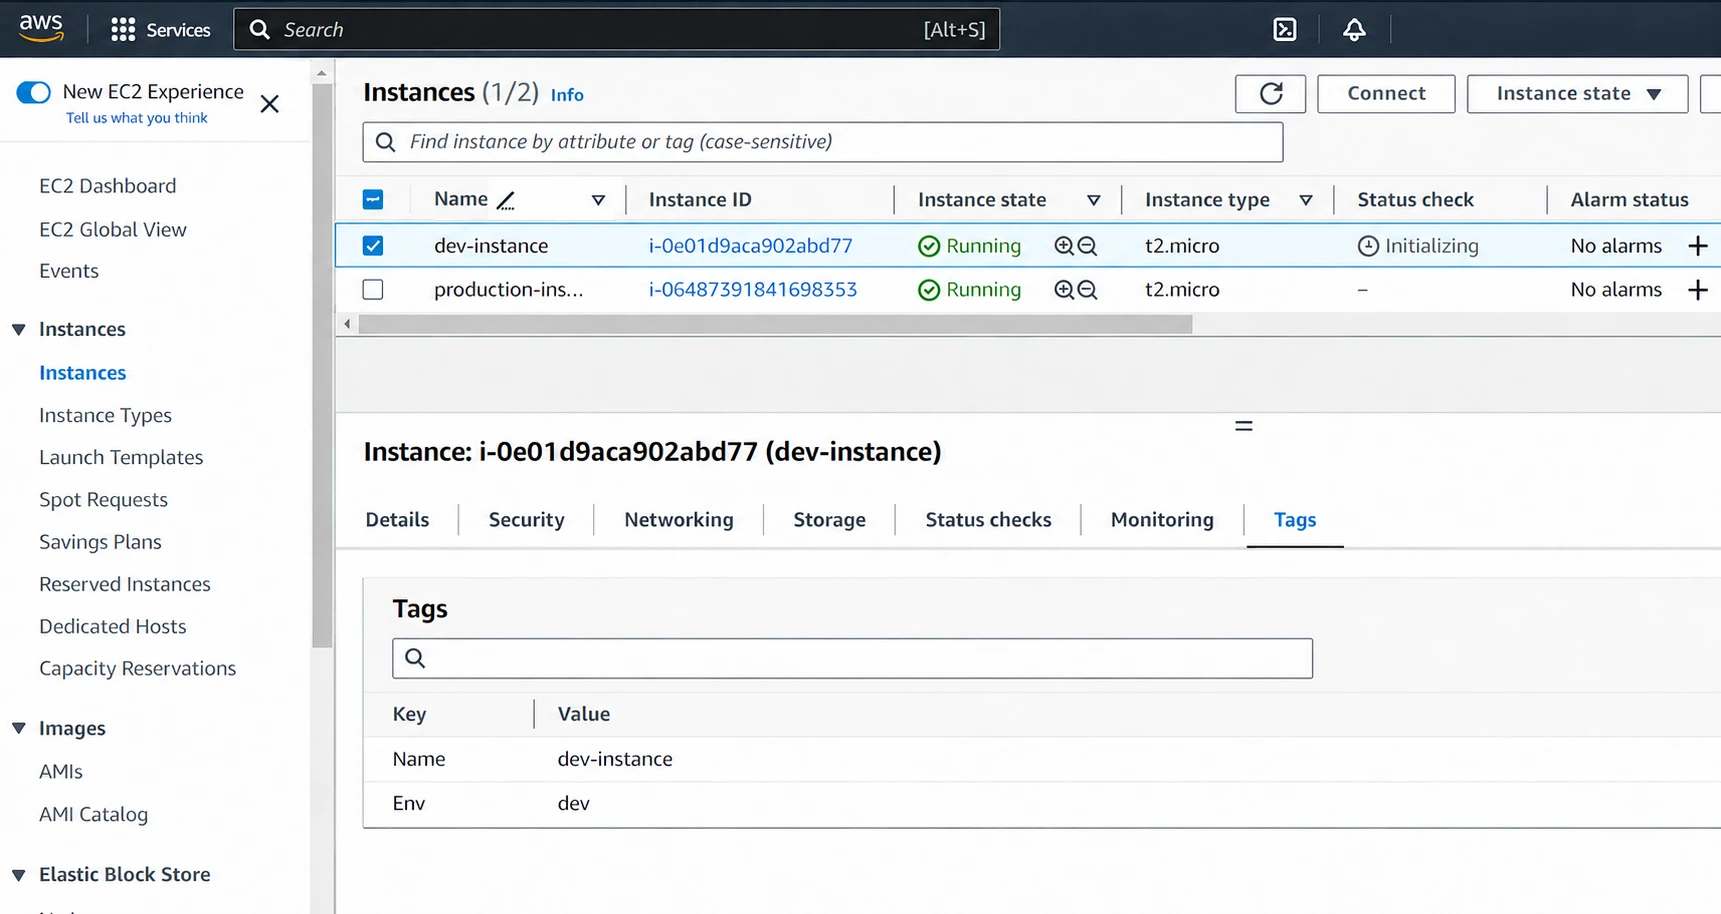Open the notifications bell icon
Viewport: 1721px width, 914px height.
click(x=1354, y=30)
